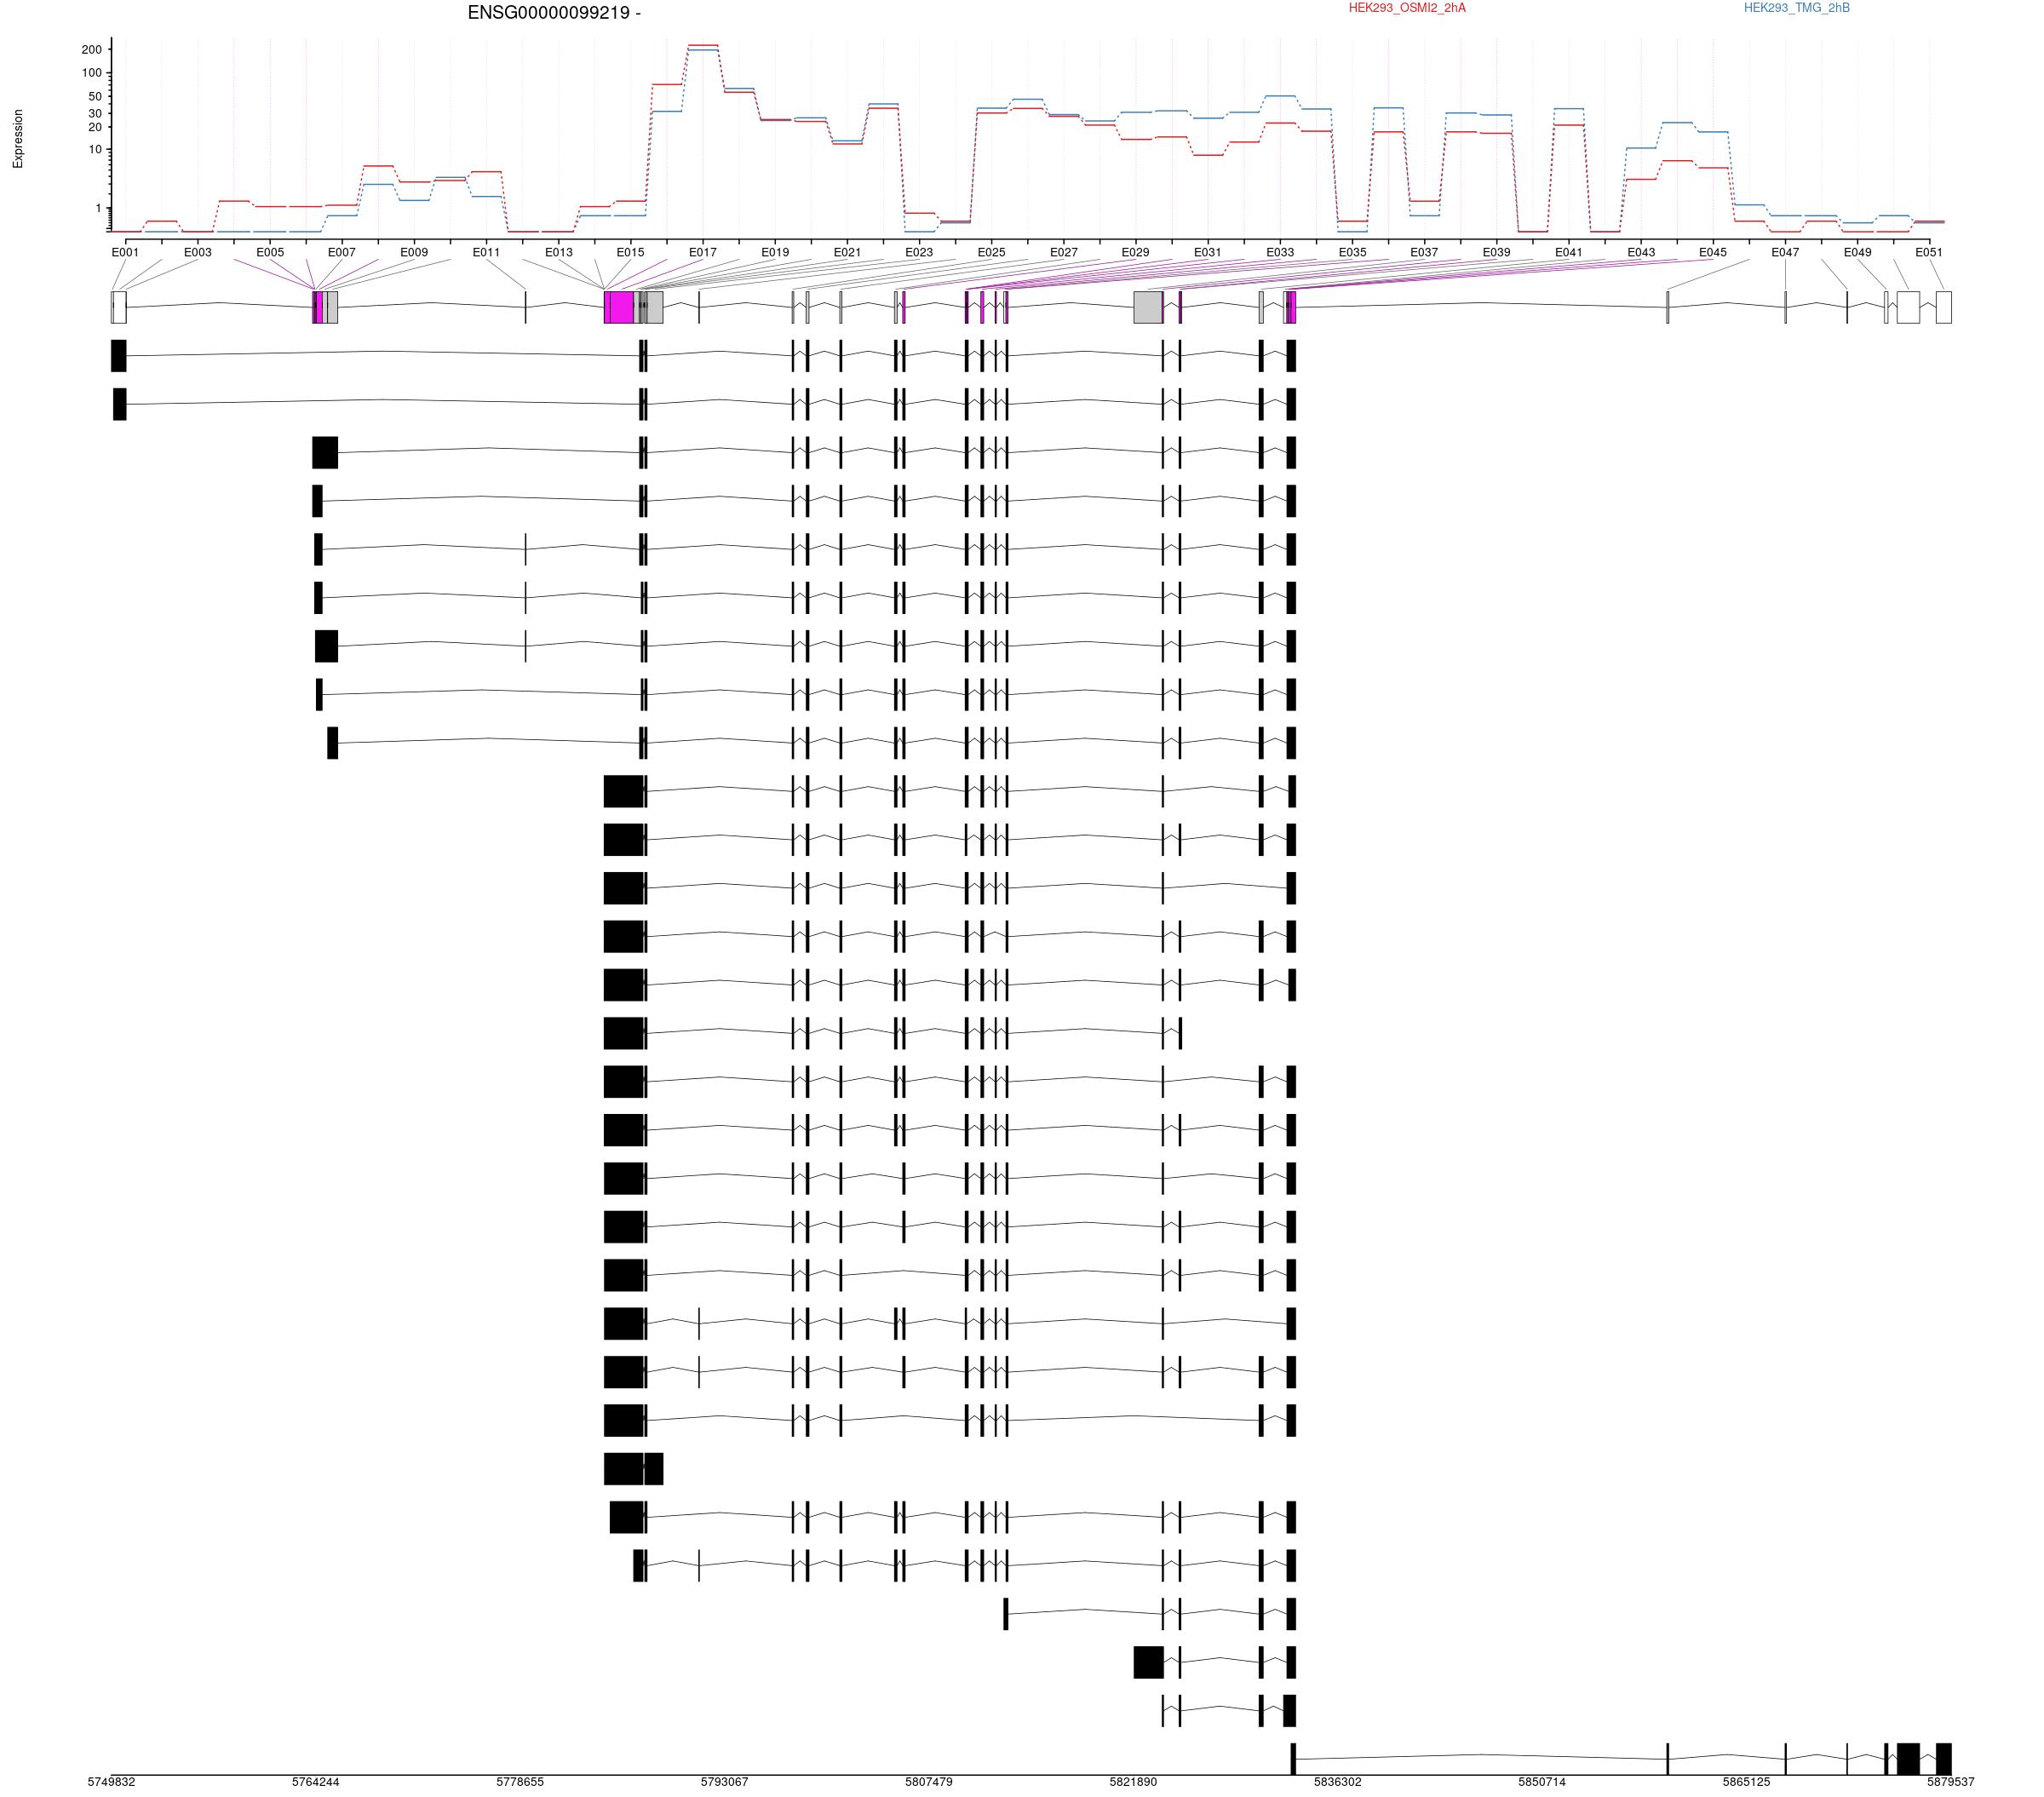Select exon label E021
The height and width of the screenshot is (1797, 2044).
(847, 253)
